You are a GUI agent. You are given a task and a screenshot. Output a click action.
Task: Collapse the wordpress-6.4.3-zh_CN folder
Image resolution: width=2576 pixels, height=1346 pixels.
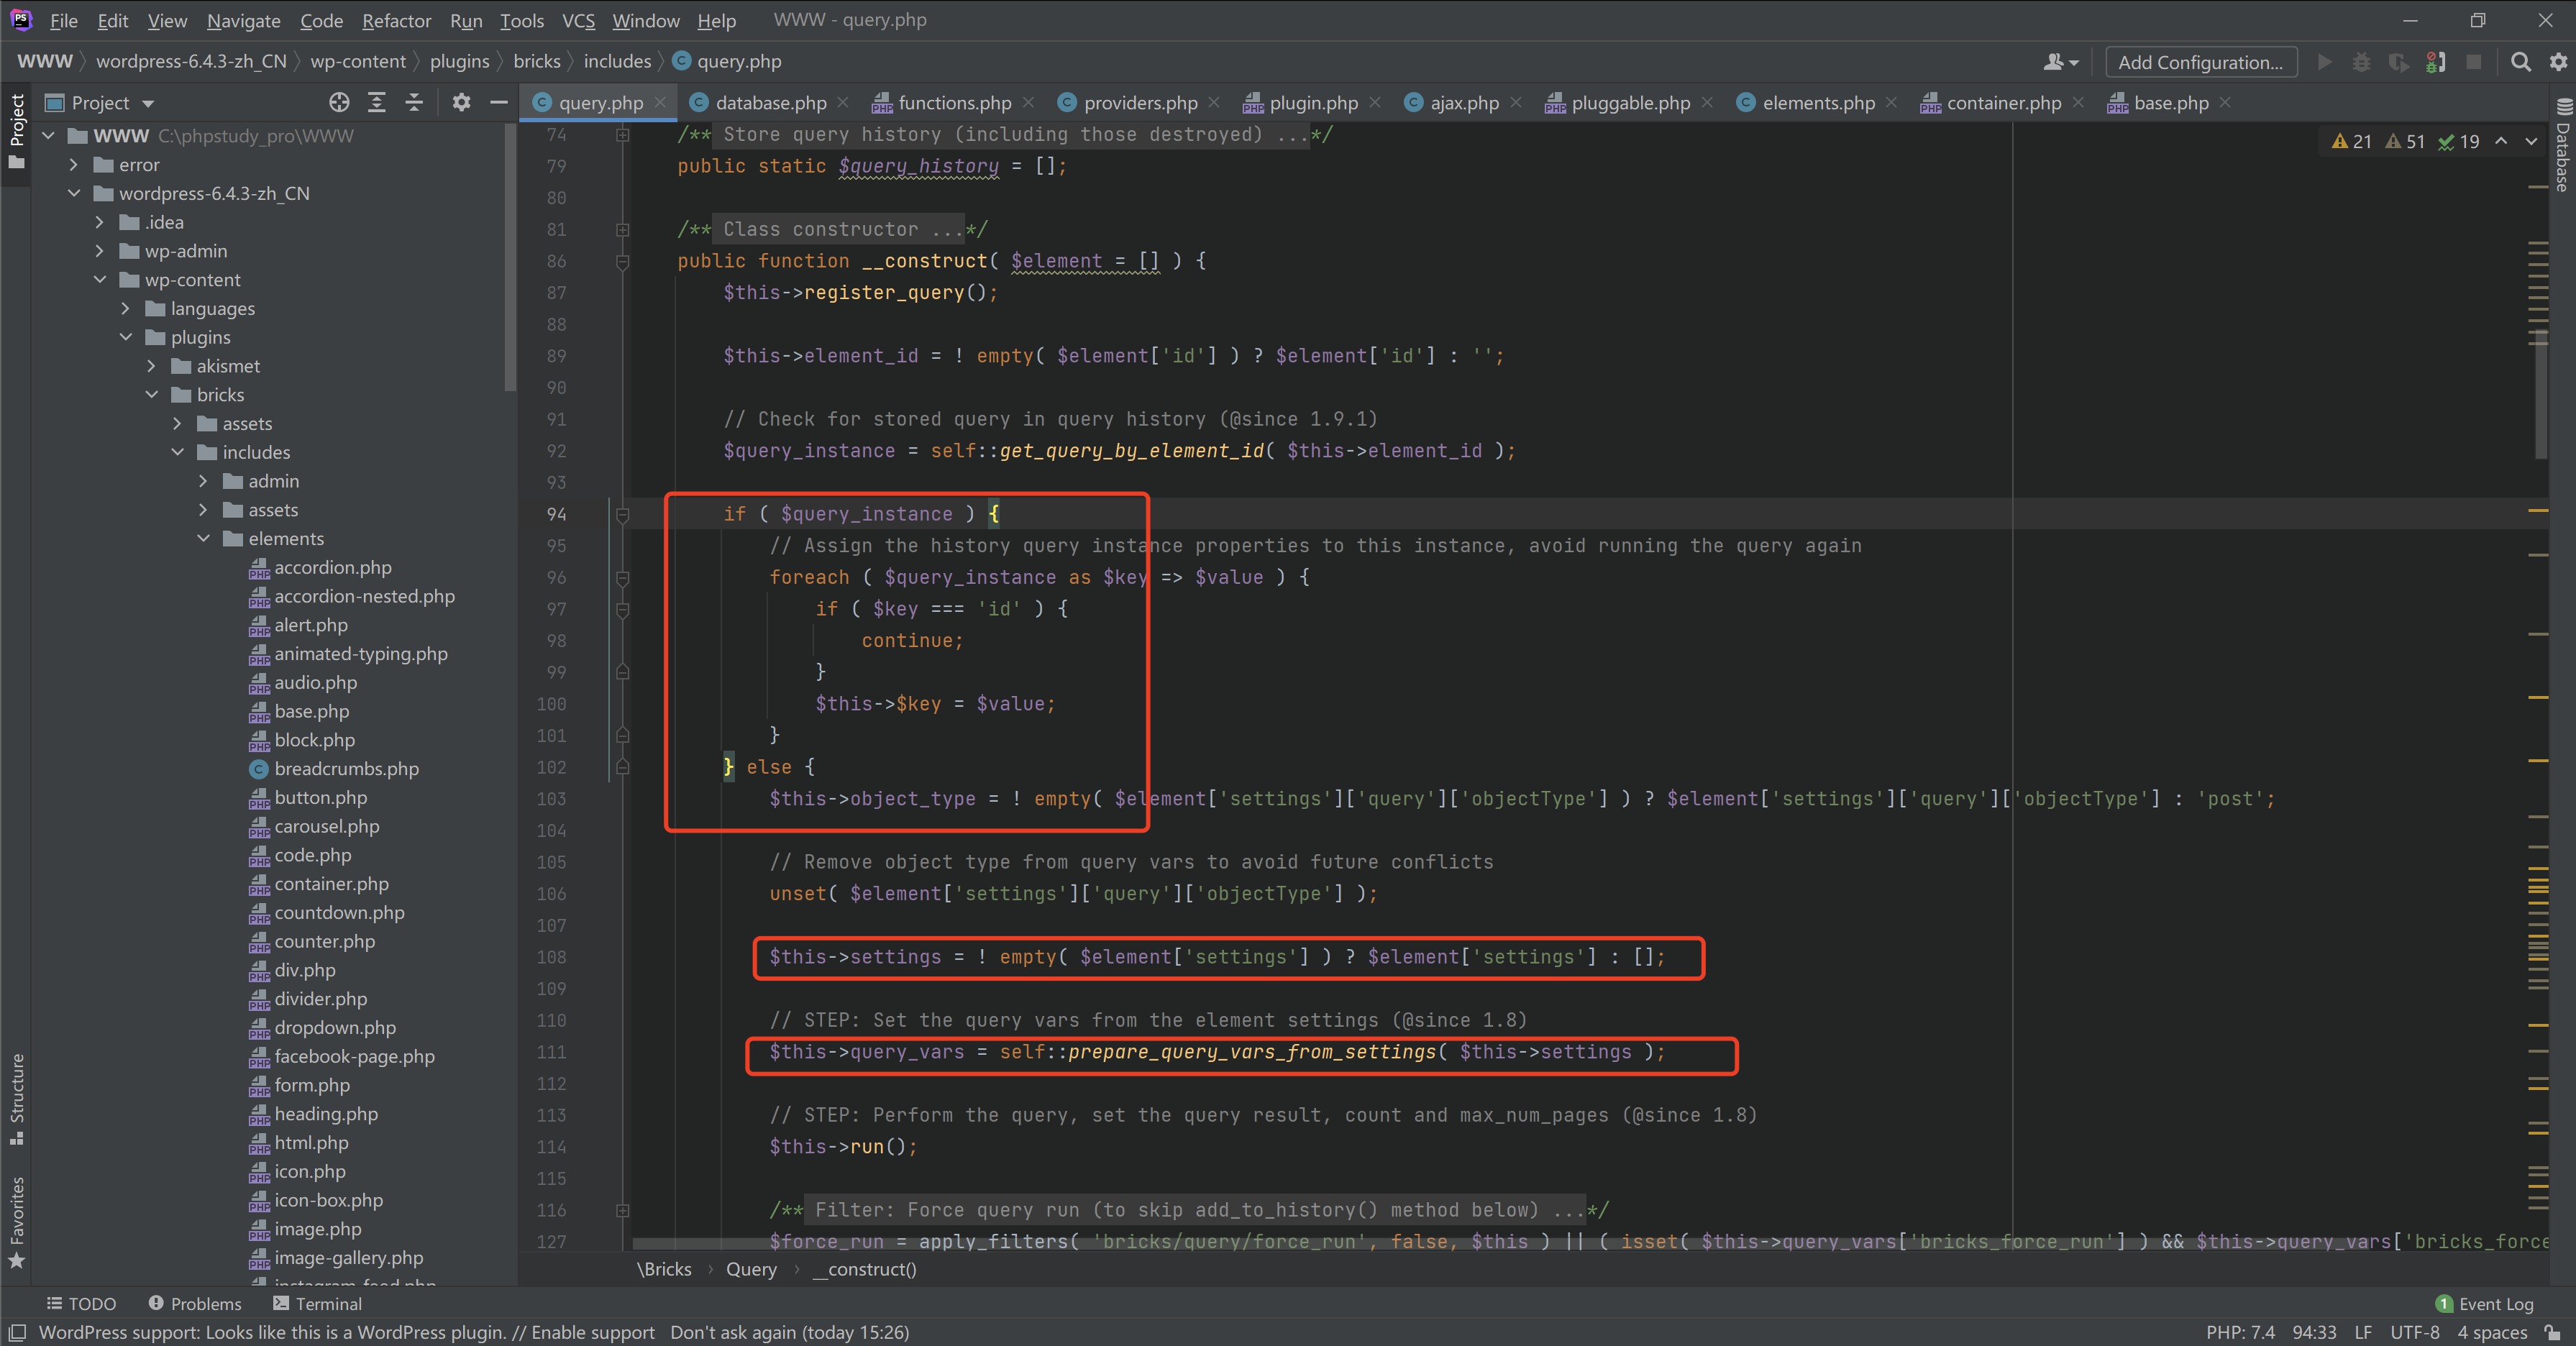(x=73, y=193)
